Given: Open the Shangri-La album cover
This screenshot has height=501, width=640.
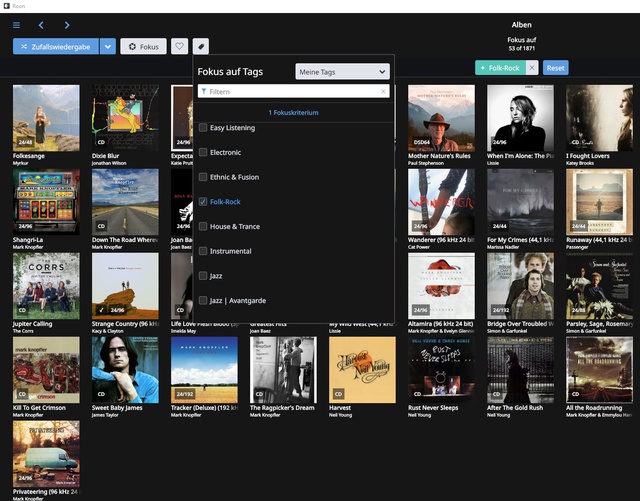Looking at the screenshot, I should point(46,202).
